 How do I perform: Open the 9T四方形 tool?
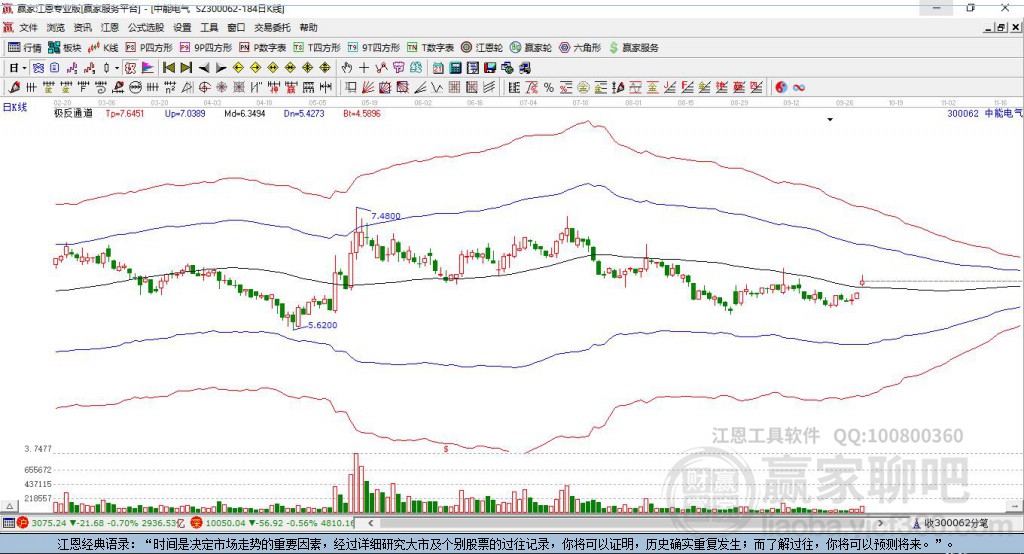pyautogui.click(x=373, y=48)
